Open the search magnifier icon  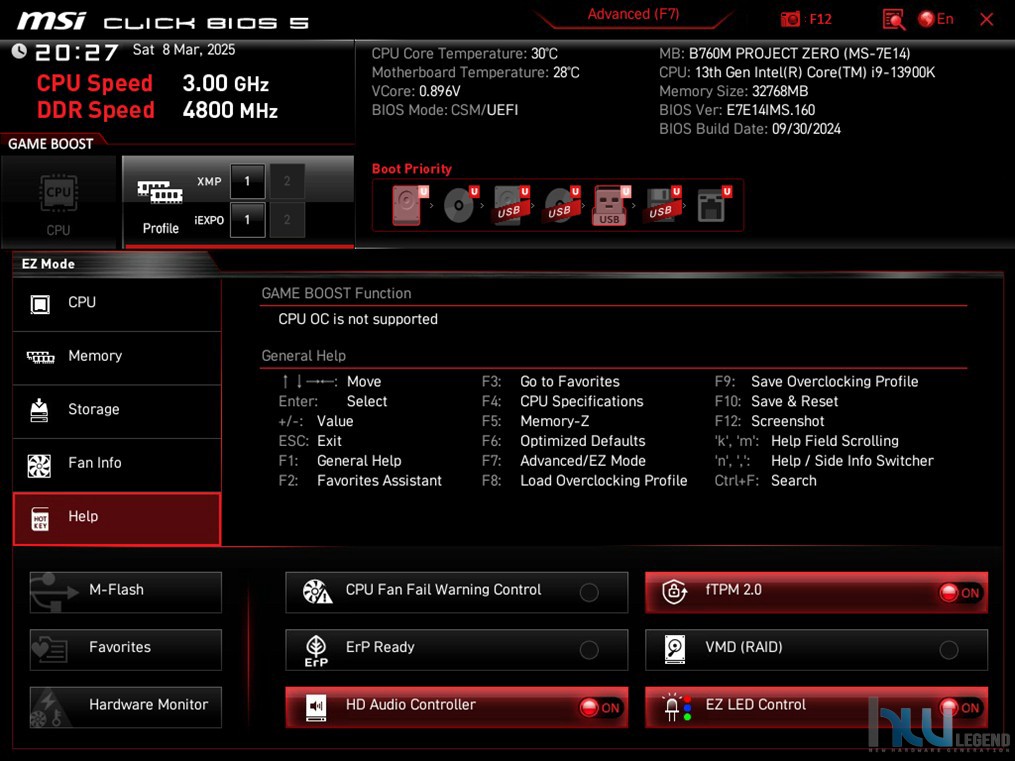pyautogui.click(x=894, y=19)
